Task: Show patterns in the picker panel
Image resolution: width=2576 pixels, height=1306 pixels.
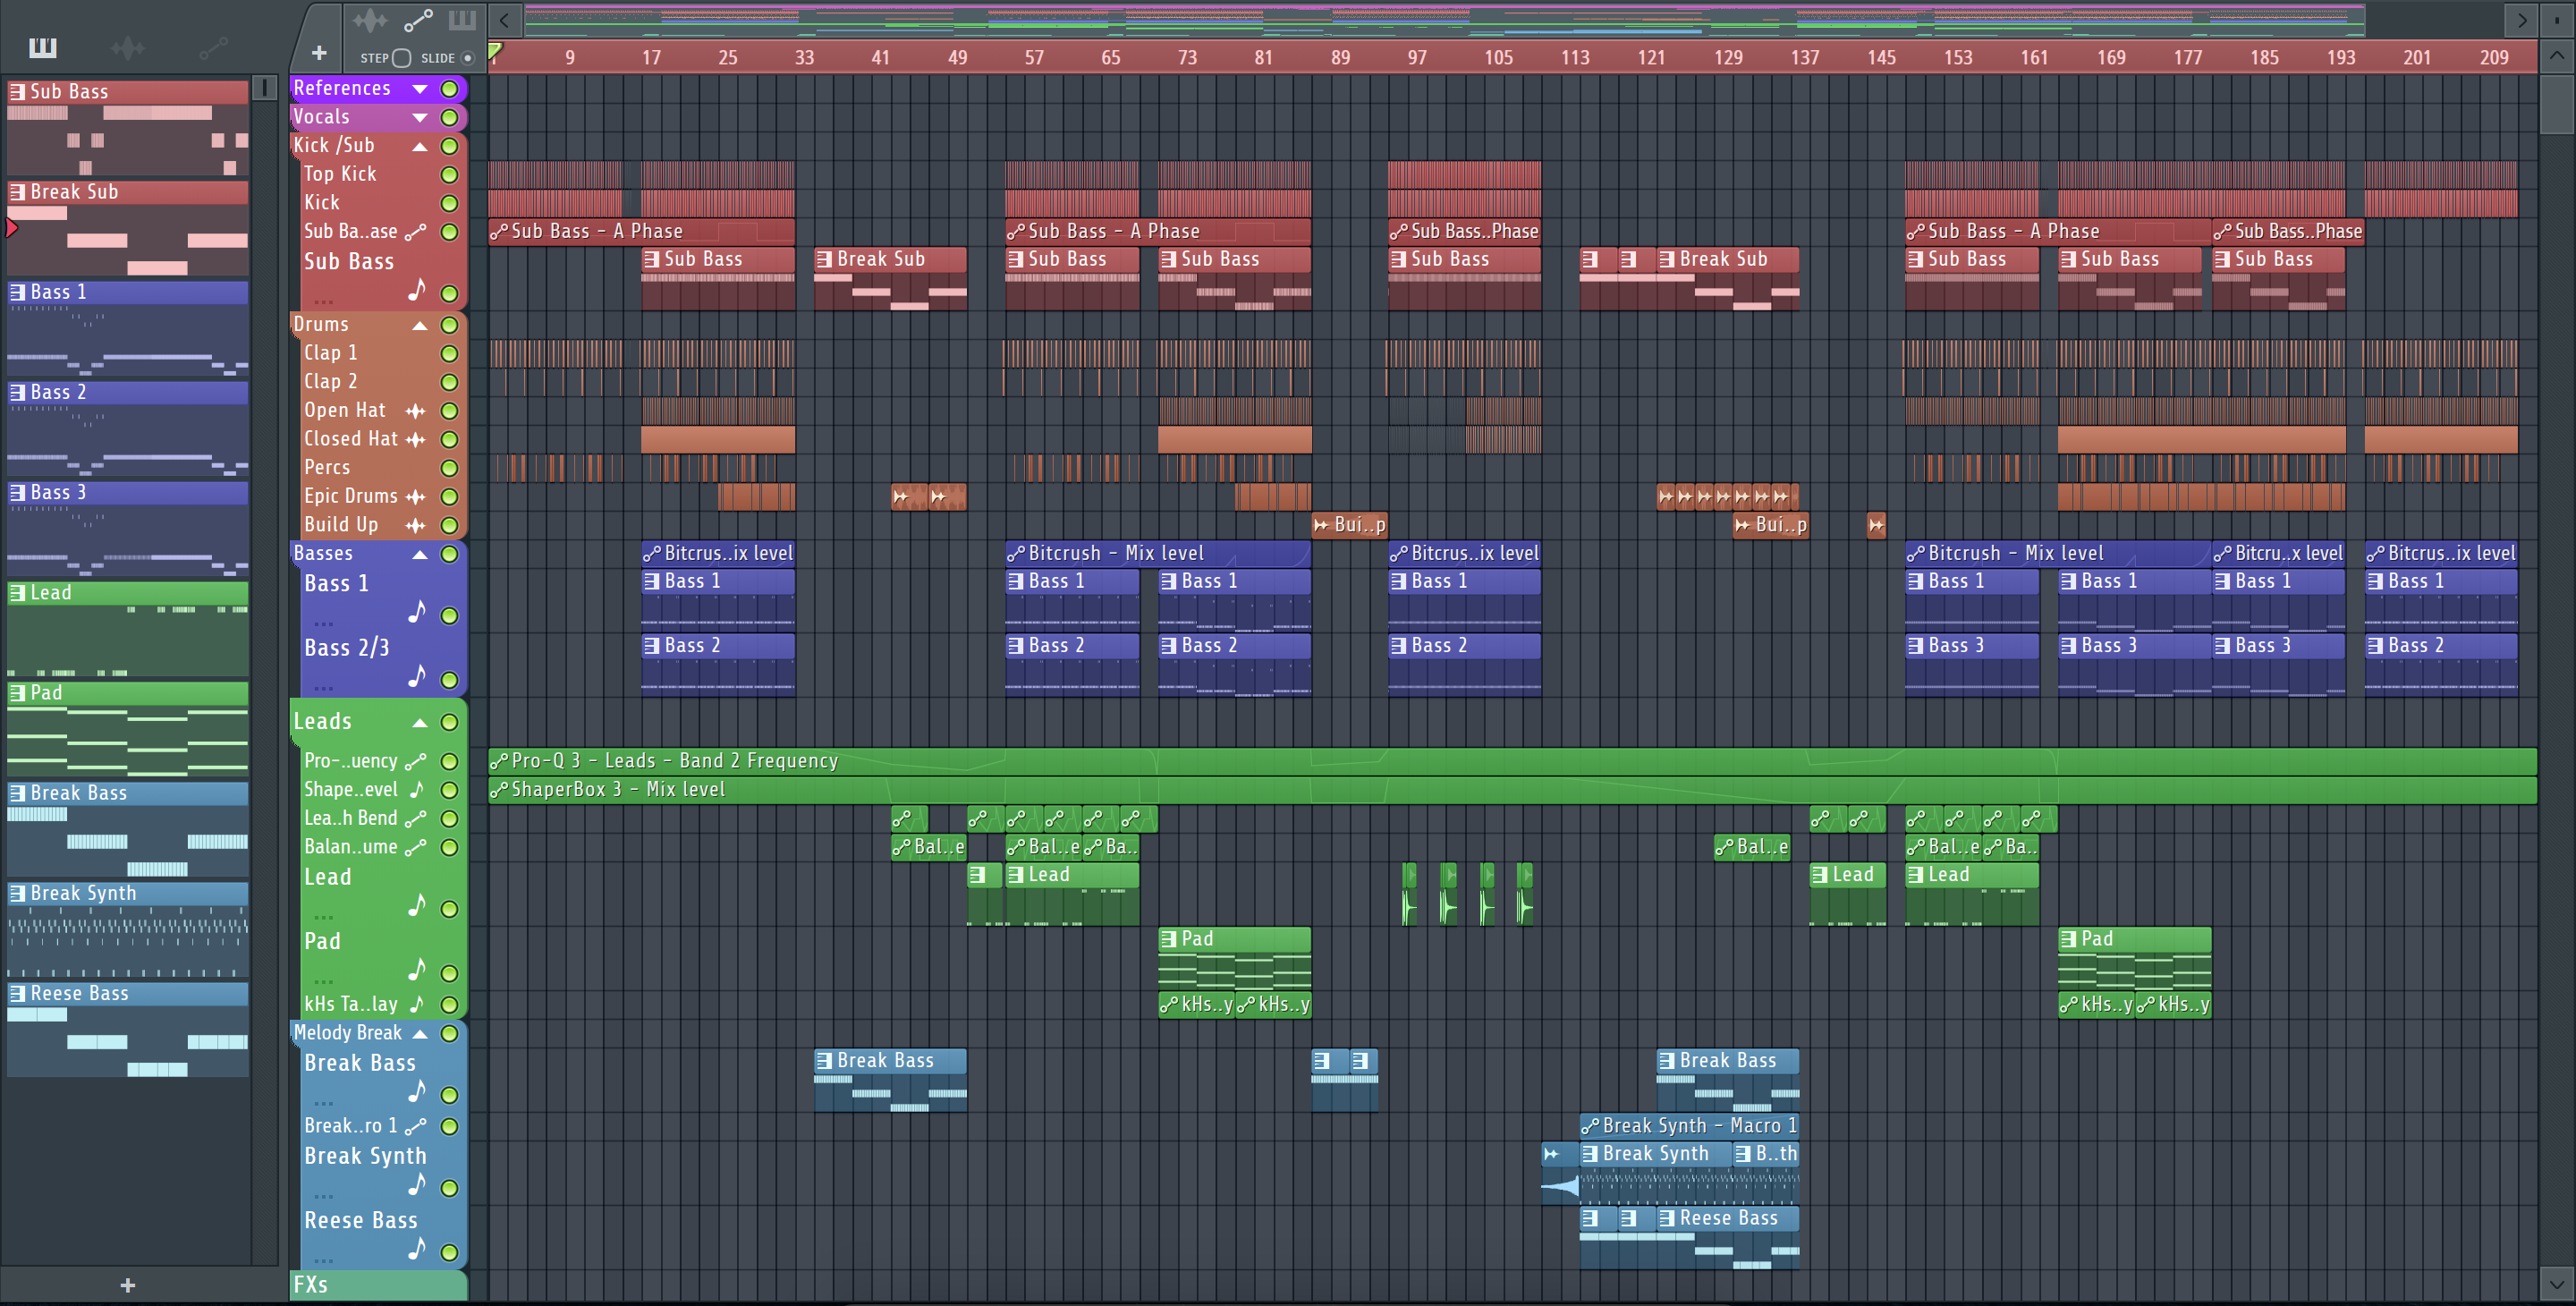Action: click(x=43, y=47)
